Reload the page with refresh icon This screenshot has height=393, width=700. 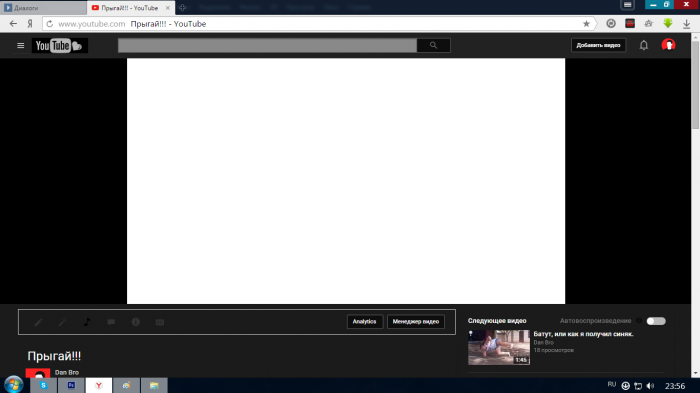tap(50, 24)
